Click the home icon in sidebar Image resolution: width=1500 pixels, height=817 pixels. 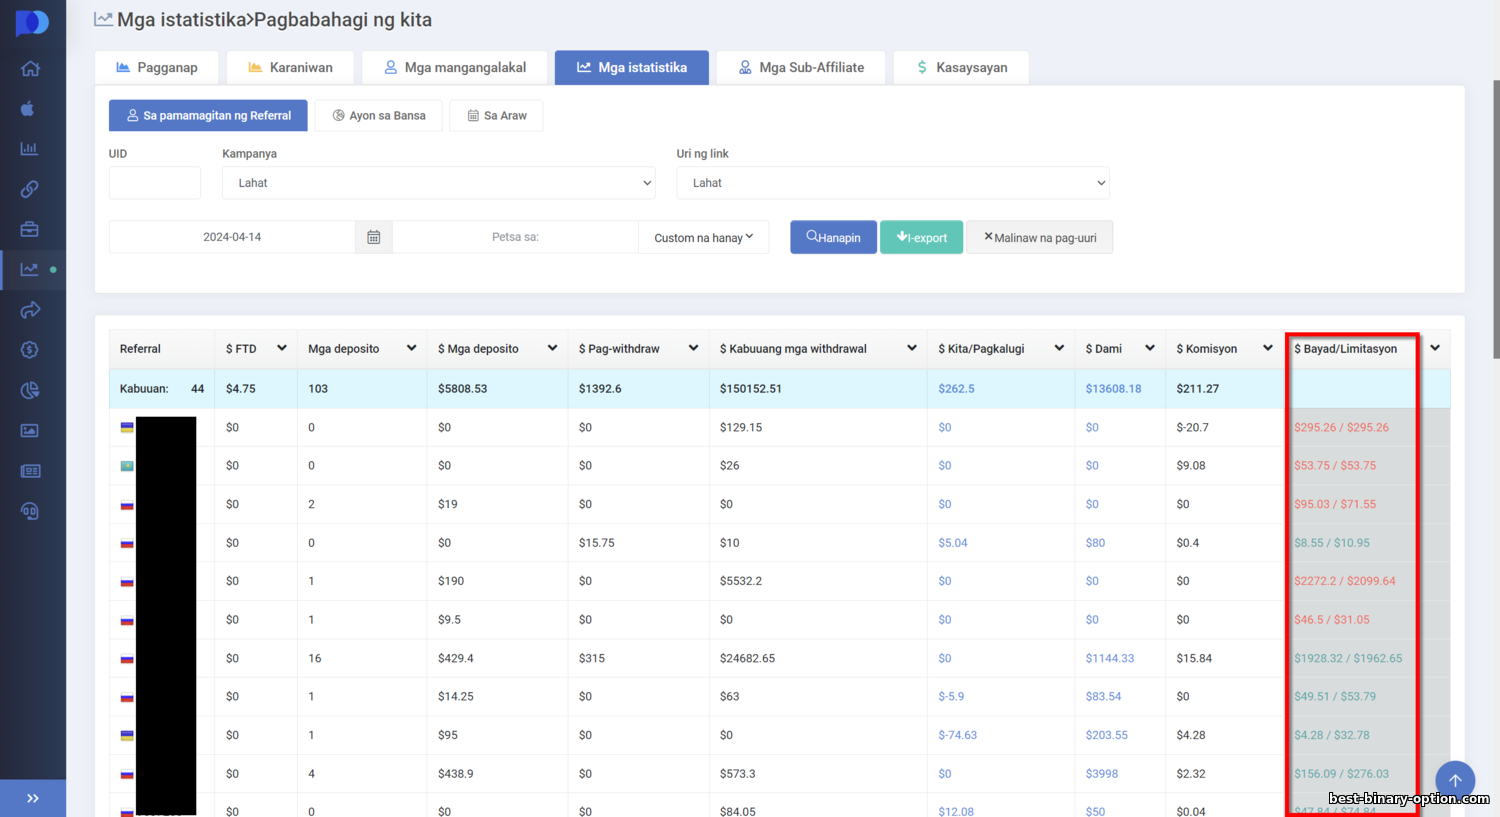30,69
